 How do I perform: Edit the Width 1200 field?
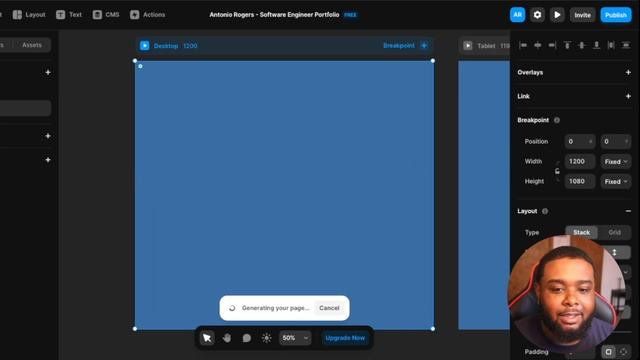(x=580, y=162)
